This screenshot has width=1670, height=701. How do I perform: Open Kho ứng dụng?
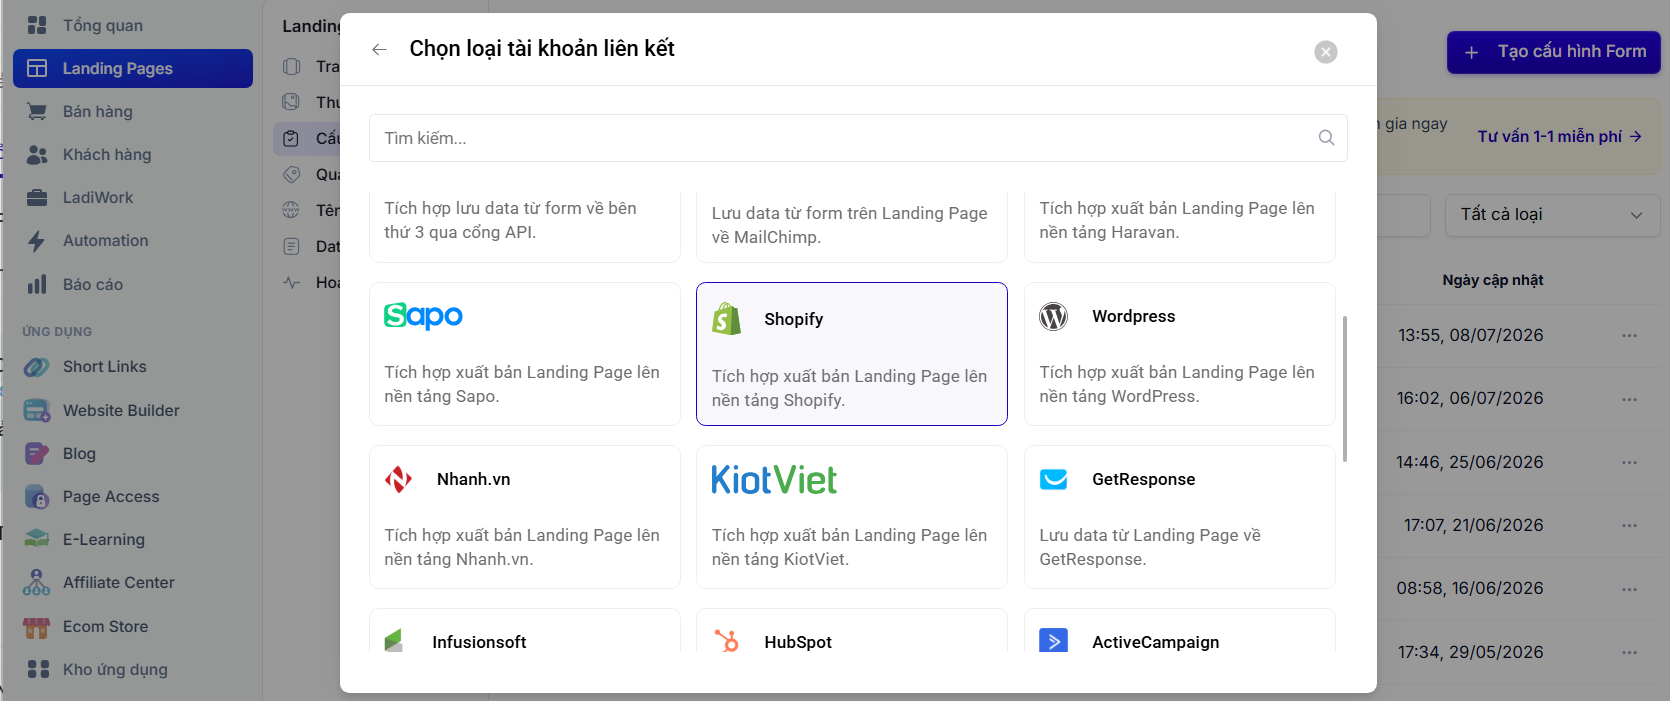[x=133, y=669]
